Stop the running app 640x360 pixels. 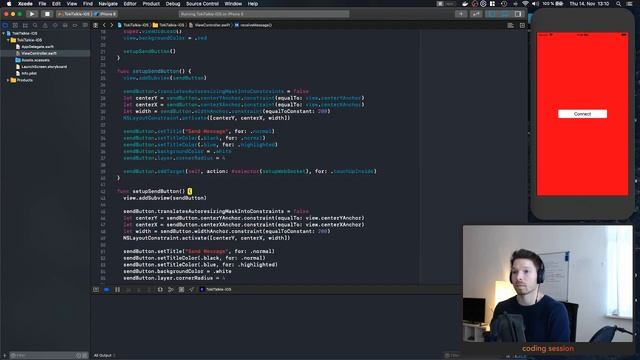[47, 14]
